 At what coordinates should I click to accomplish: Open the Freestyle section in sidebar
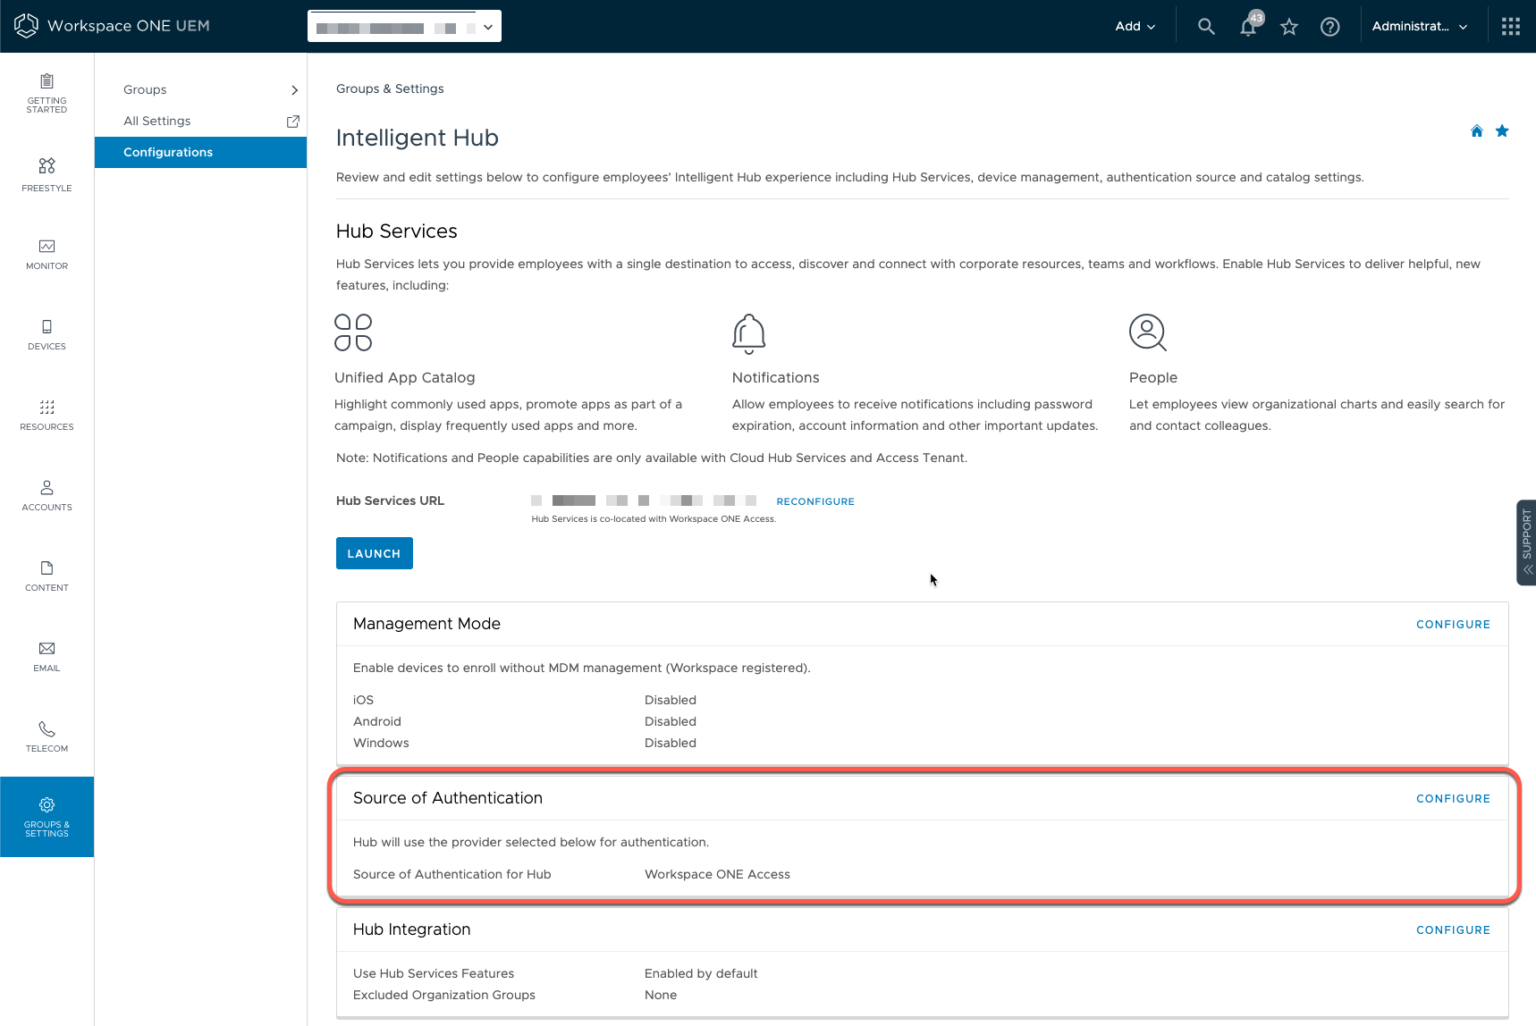tap(46, 174)
